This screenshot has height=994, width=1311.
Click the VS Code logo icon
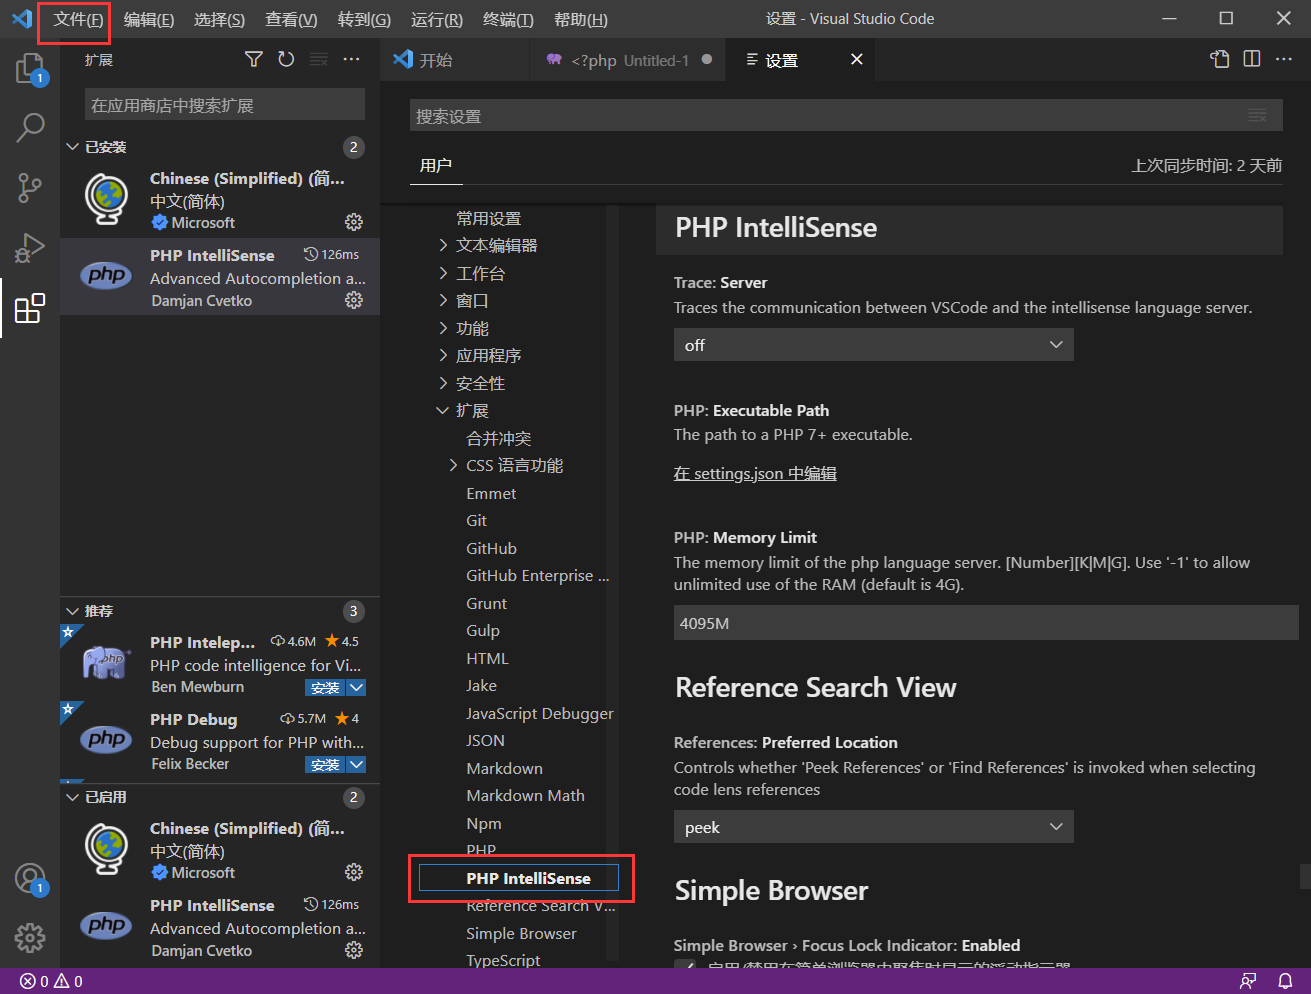point(21,19)
